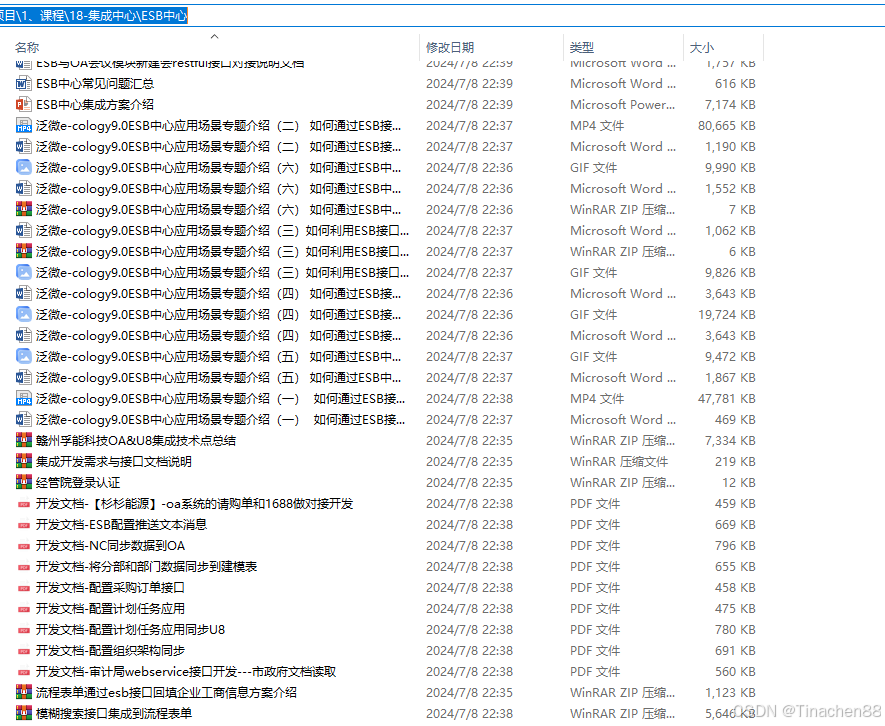The height and width of the screenshot is (726, 885).
Task: Sort files by the 名称 column header
Action: coord(27,47)
